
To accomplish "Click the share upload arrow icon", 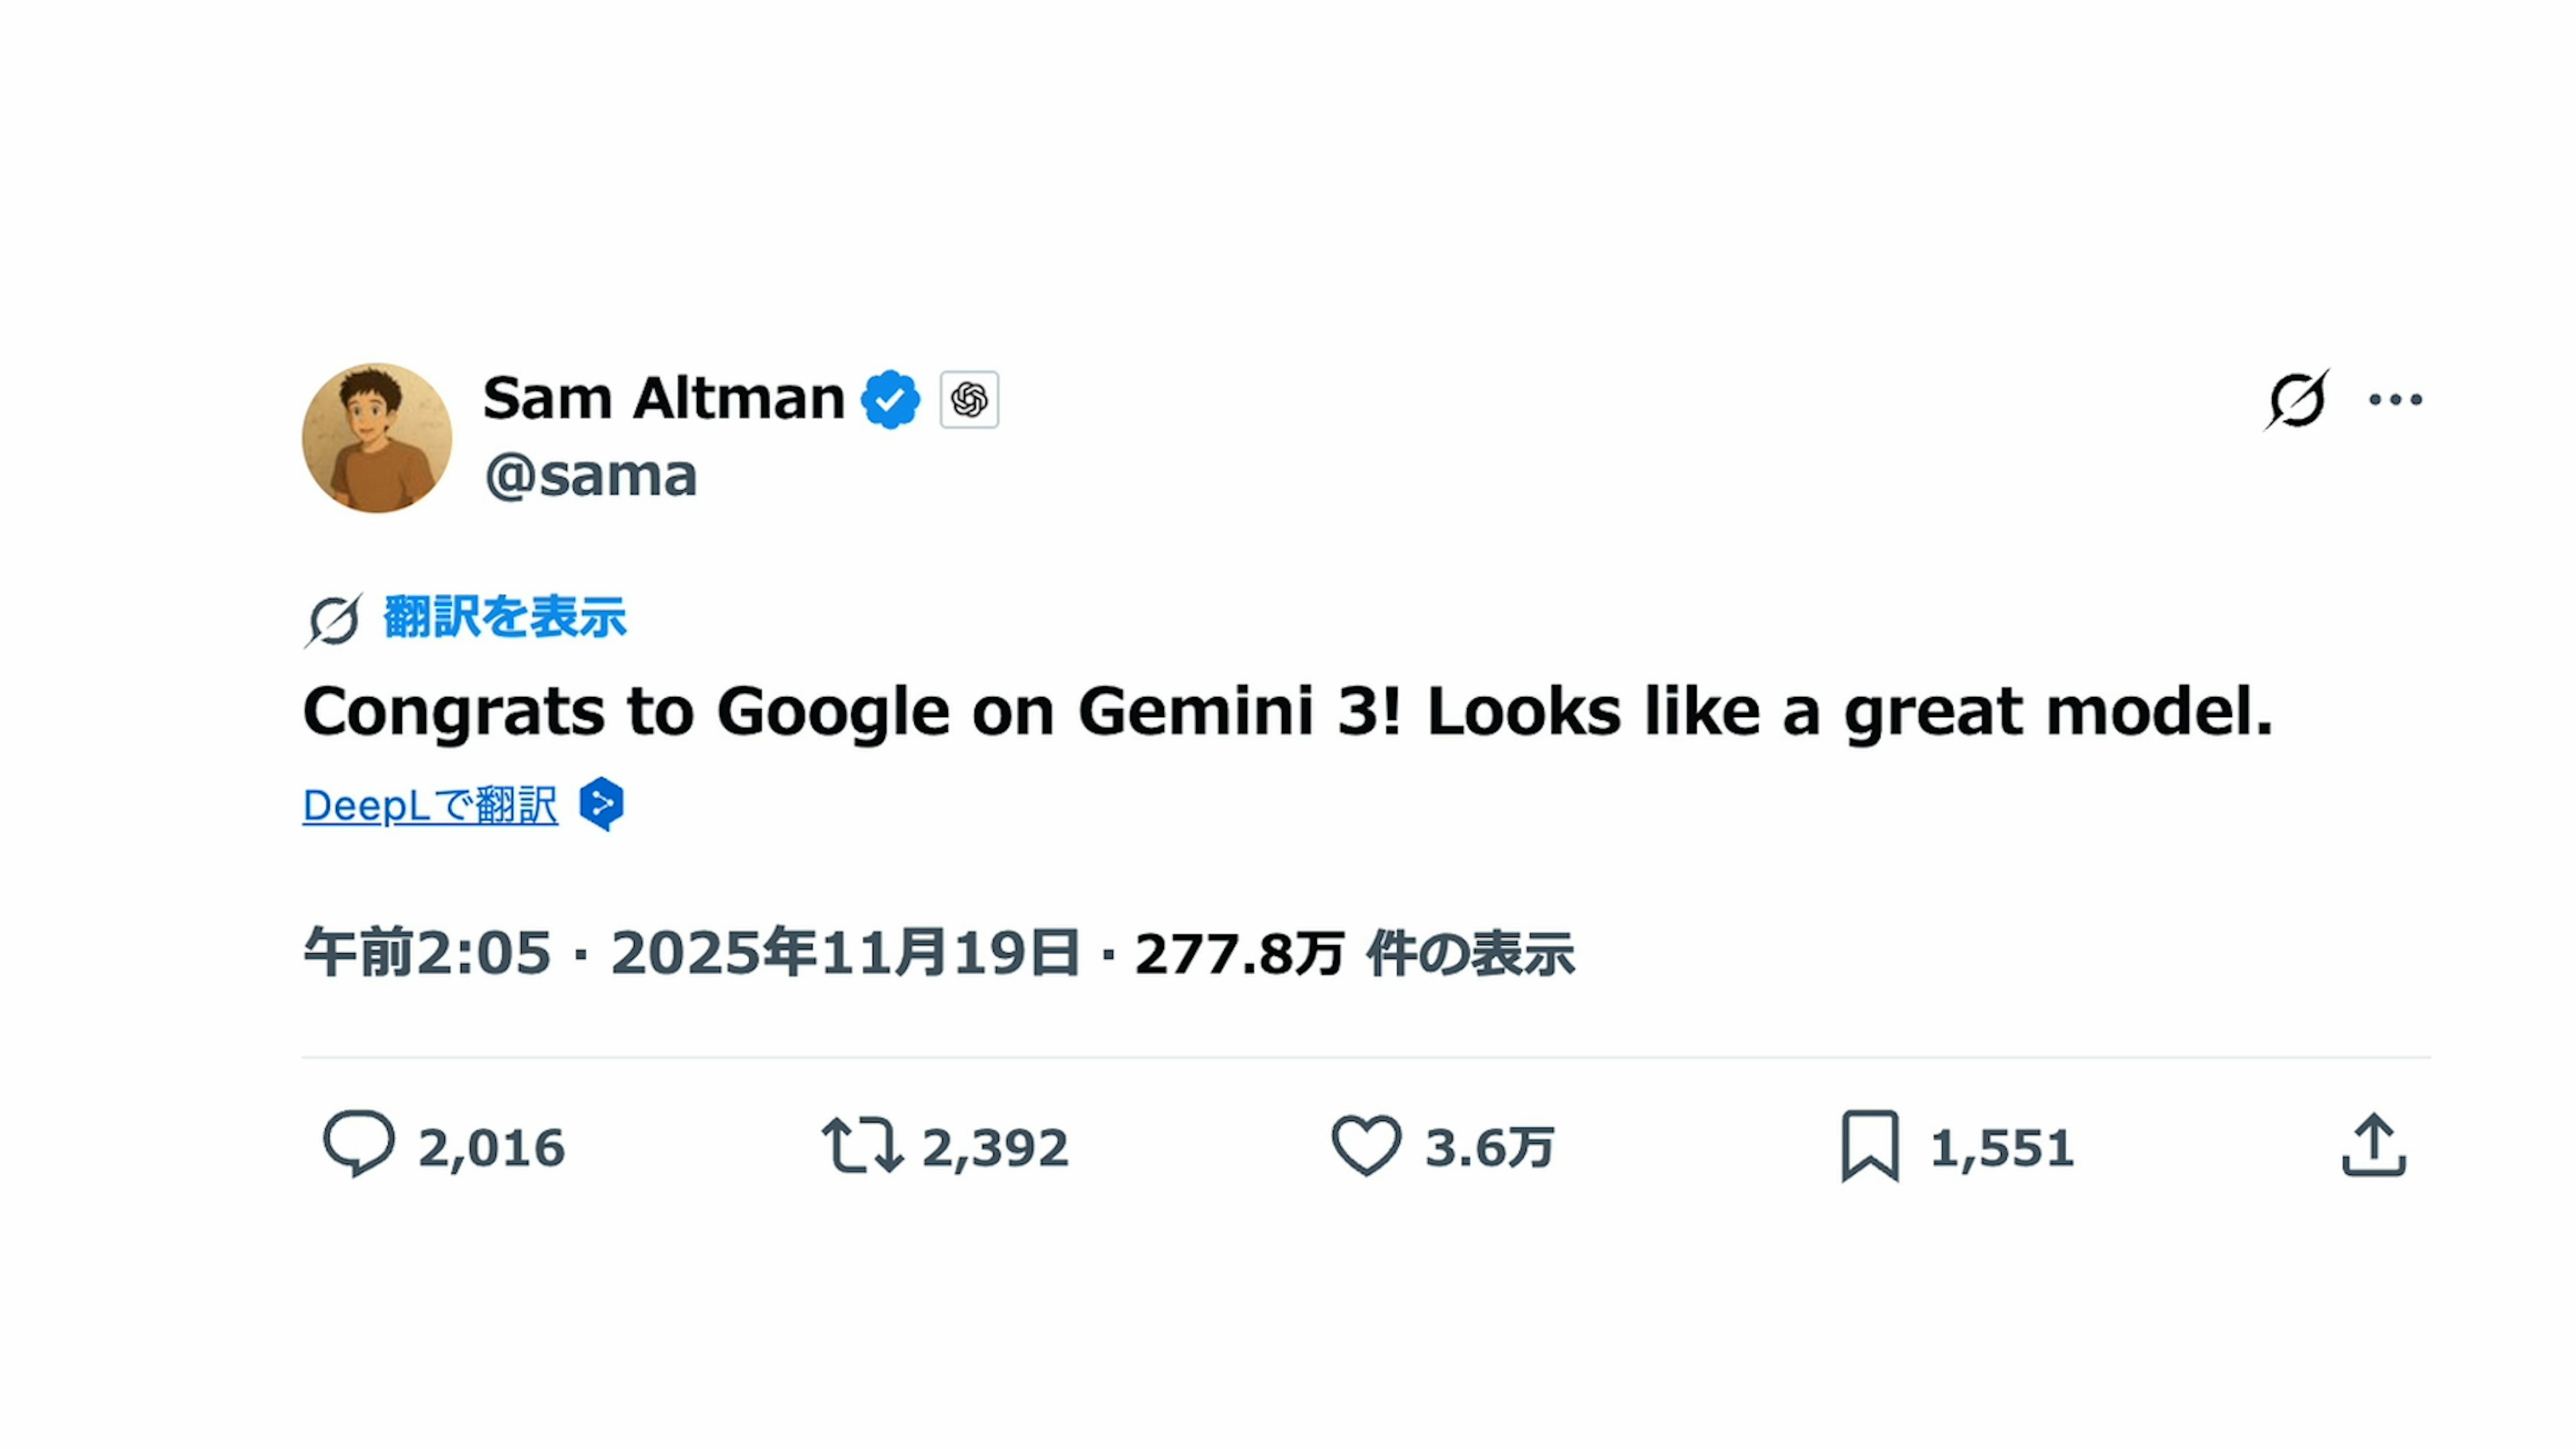I will click(2374, 1145).
